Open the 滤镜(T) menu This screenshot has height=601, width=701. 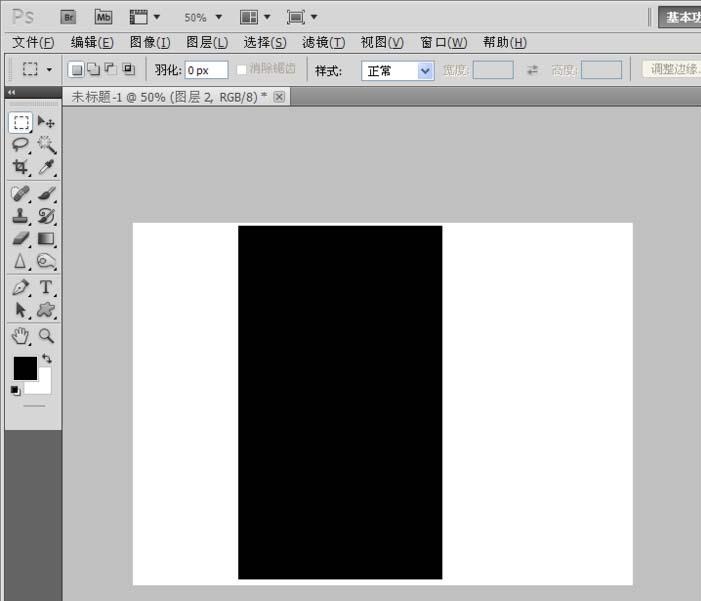(x=323, y=43)
